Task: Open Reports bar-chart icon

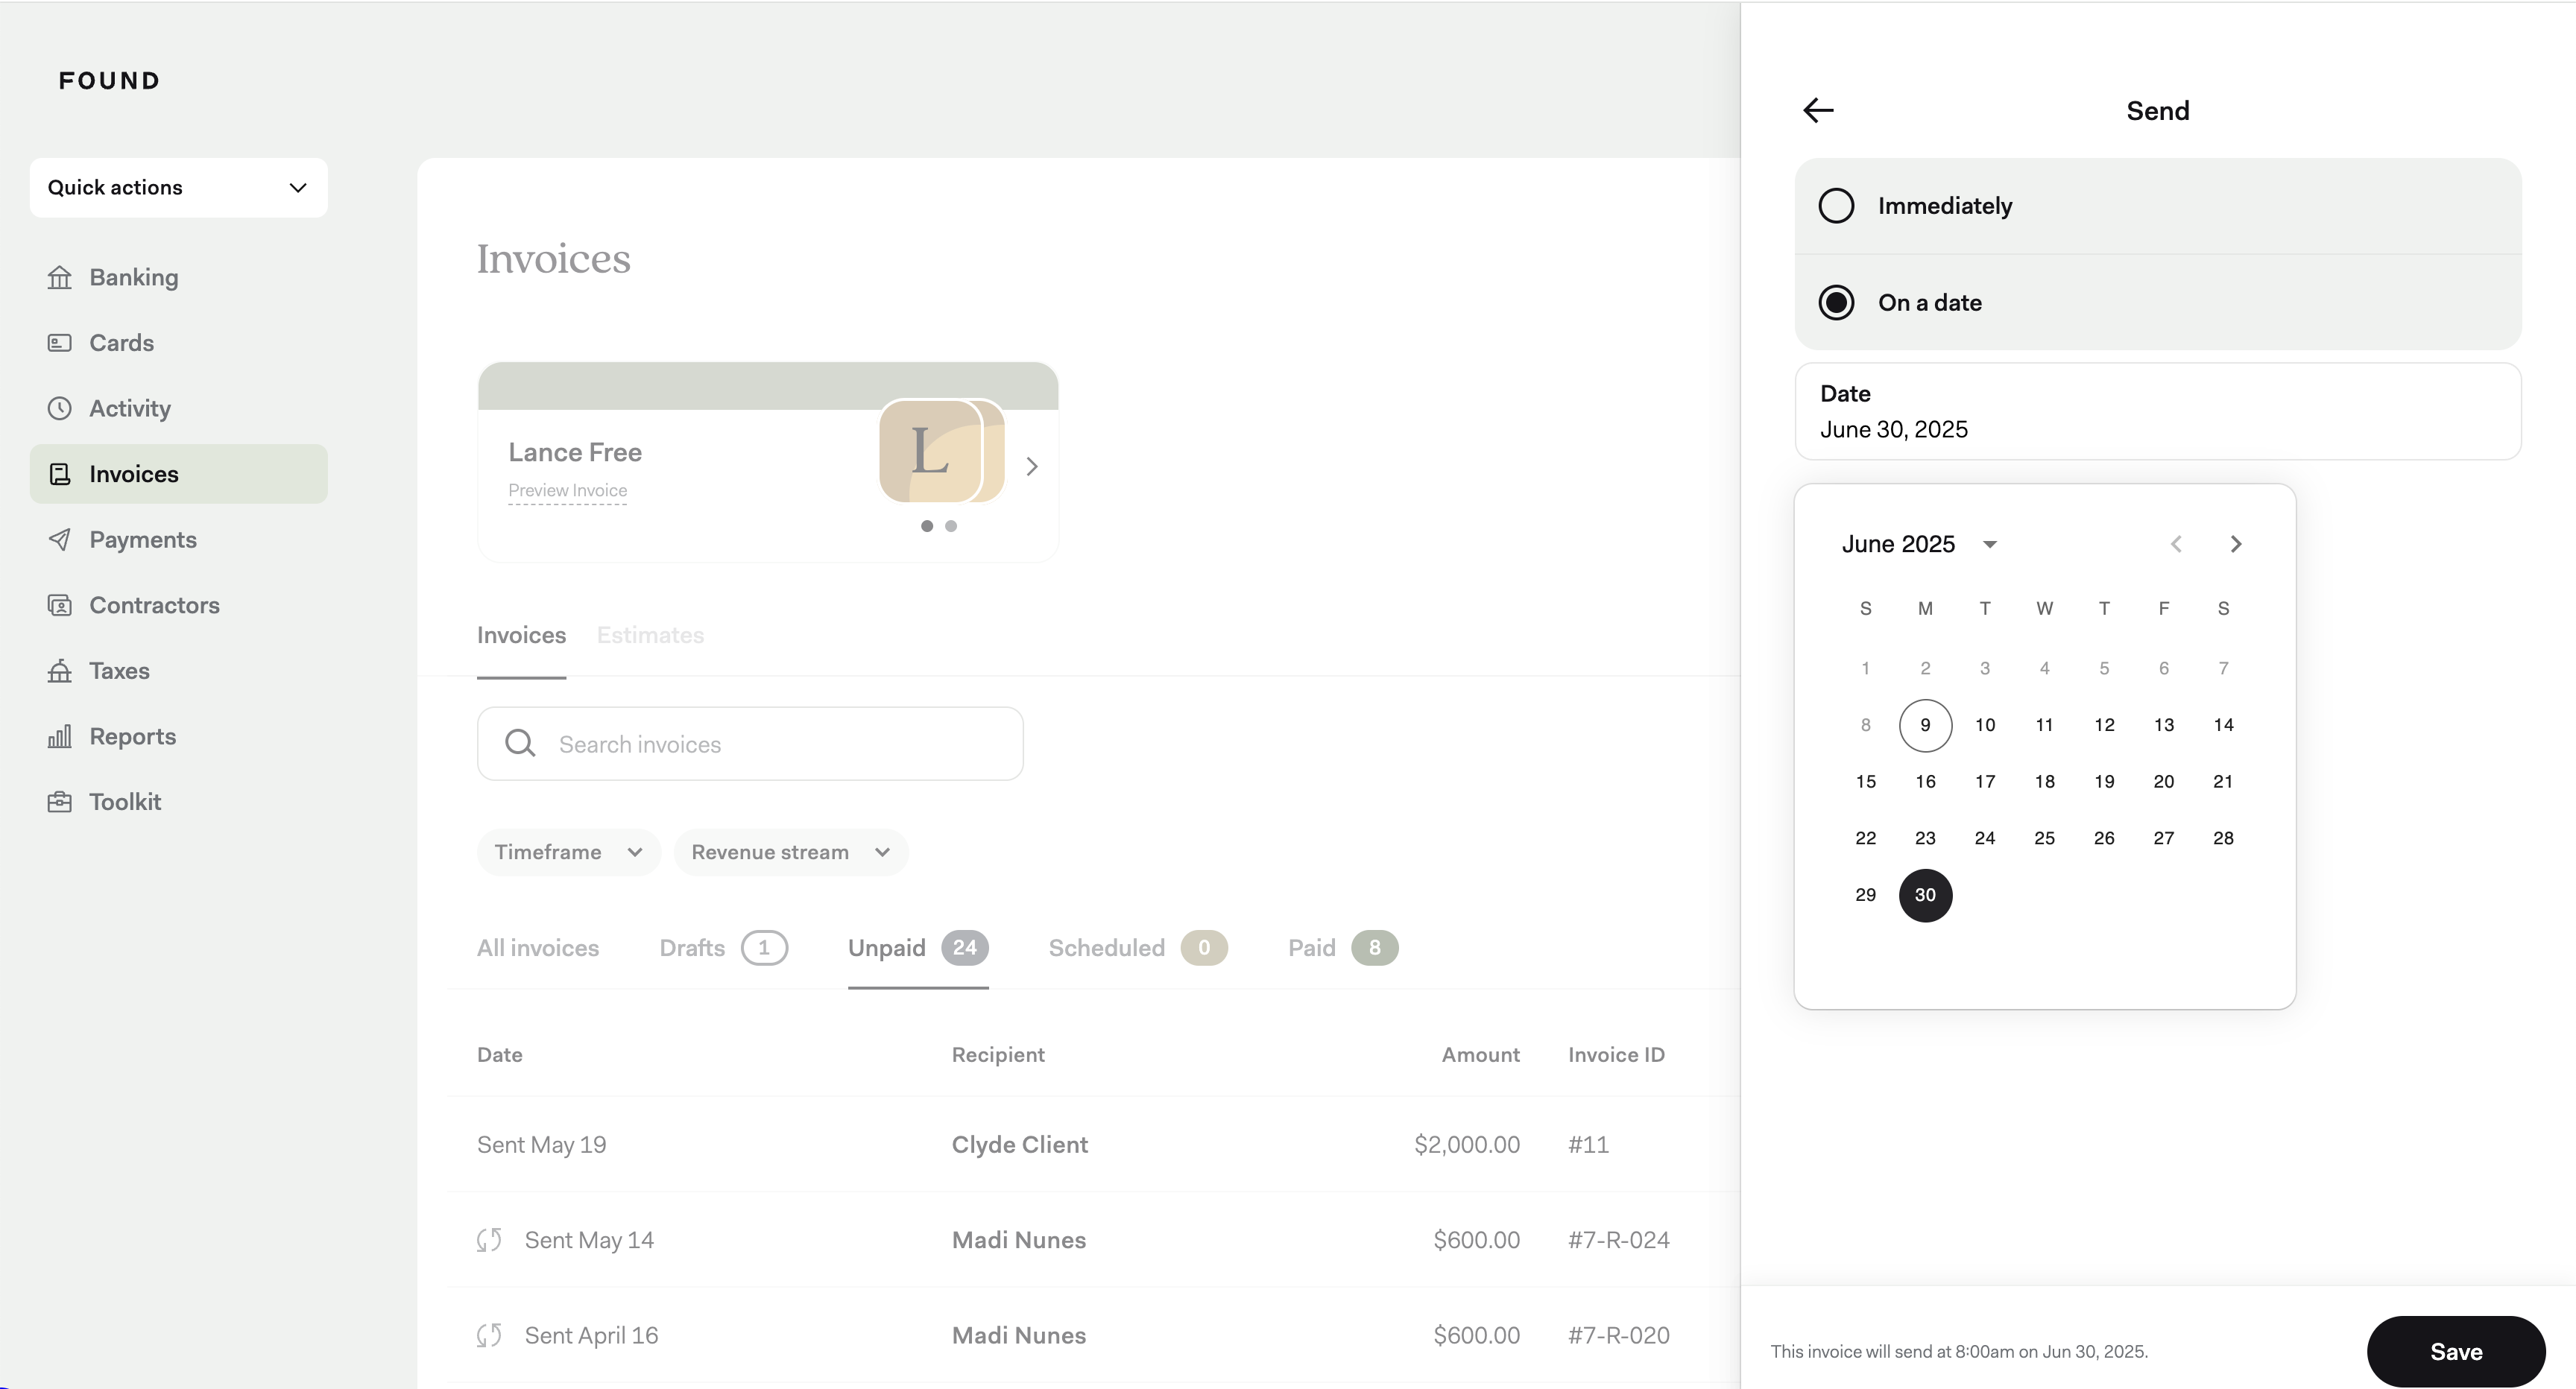Action: click(x=60, y=736)
